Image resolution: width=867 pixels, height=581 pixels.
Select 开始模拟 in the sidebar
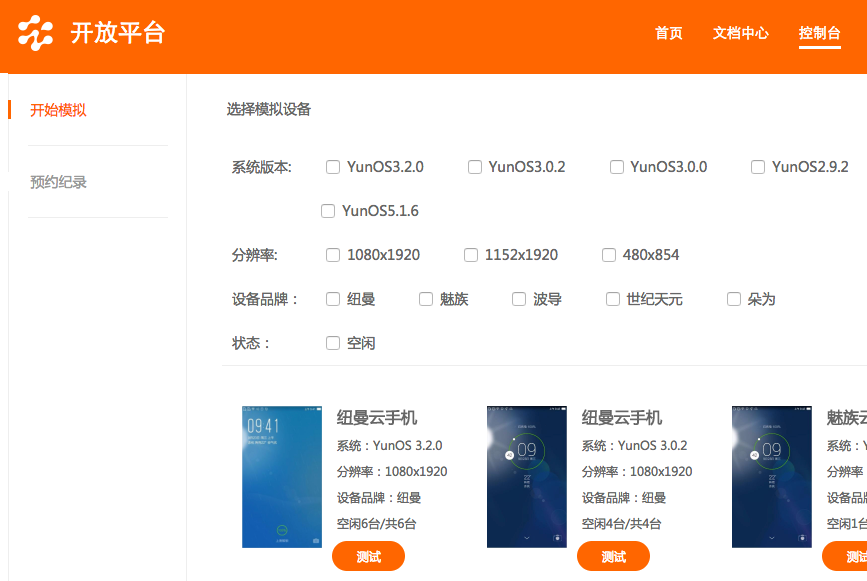coord(58,110)
